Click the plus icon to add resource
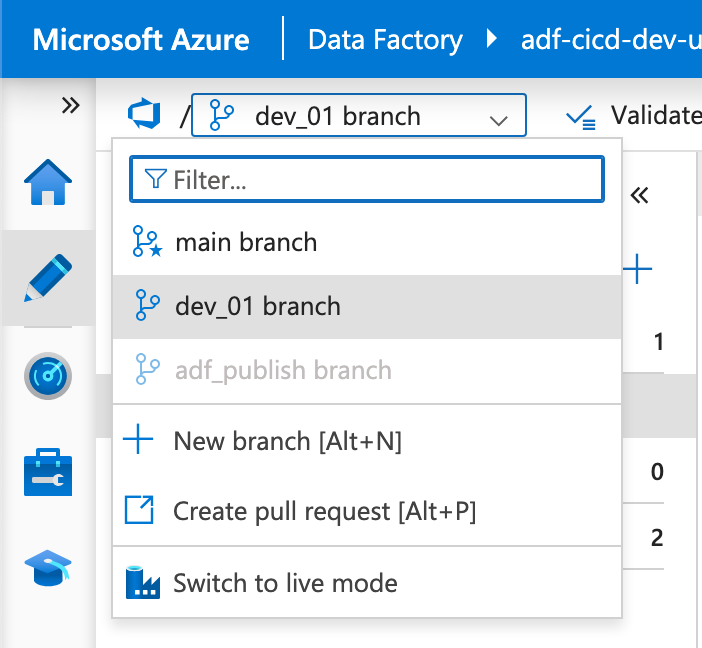 coord(638,269)
